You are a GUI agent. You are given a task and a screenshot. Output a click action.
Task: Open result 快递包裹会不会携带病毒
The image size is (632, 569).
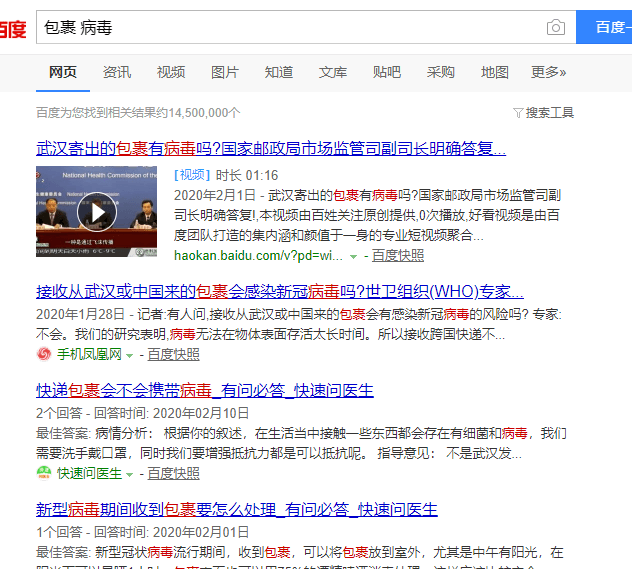click(x=205, y=390)
